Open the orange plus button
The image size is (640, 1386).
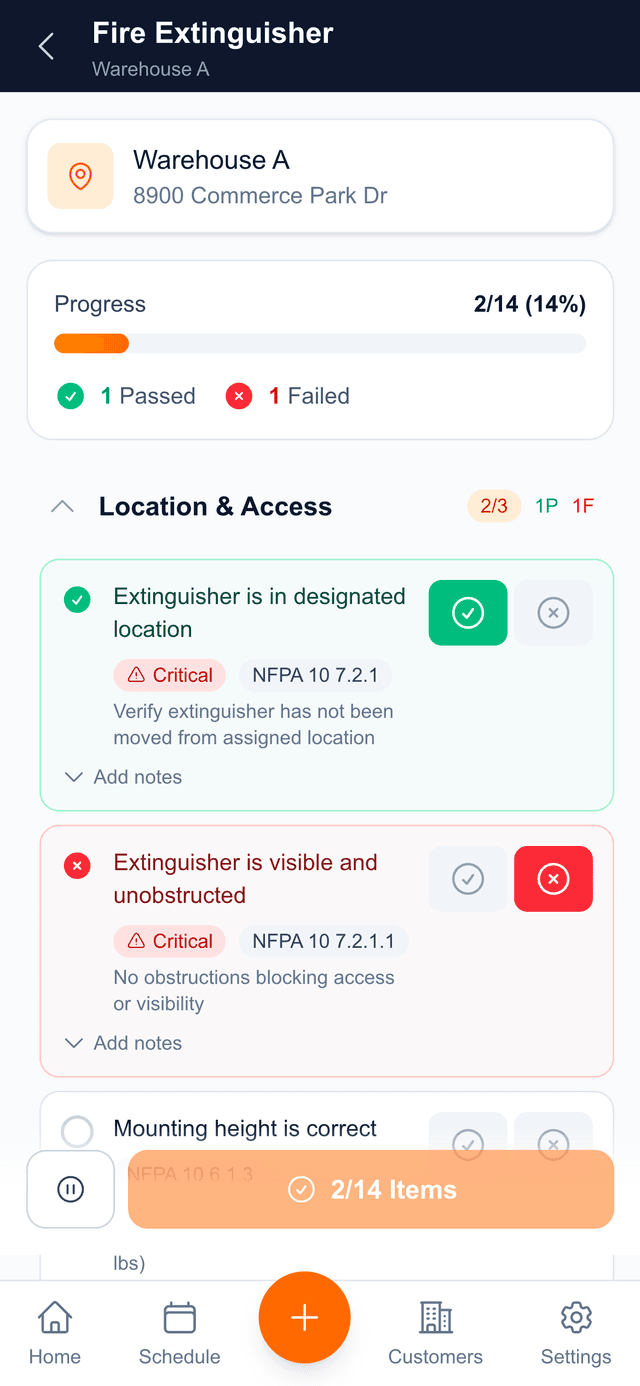304,1317
